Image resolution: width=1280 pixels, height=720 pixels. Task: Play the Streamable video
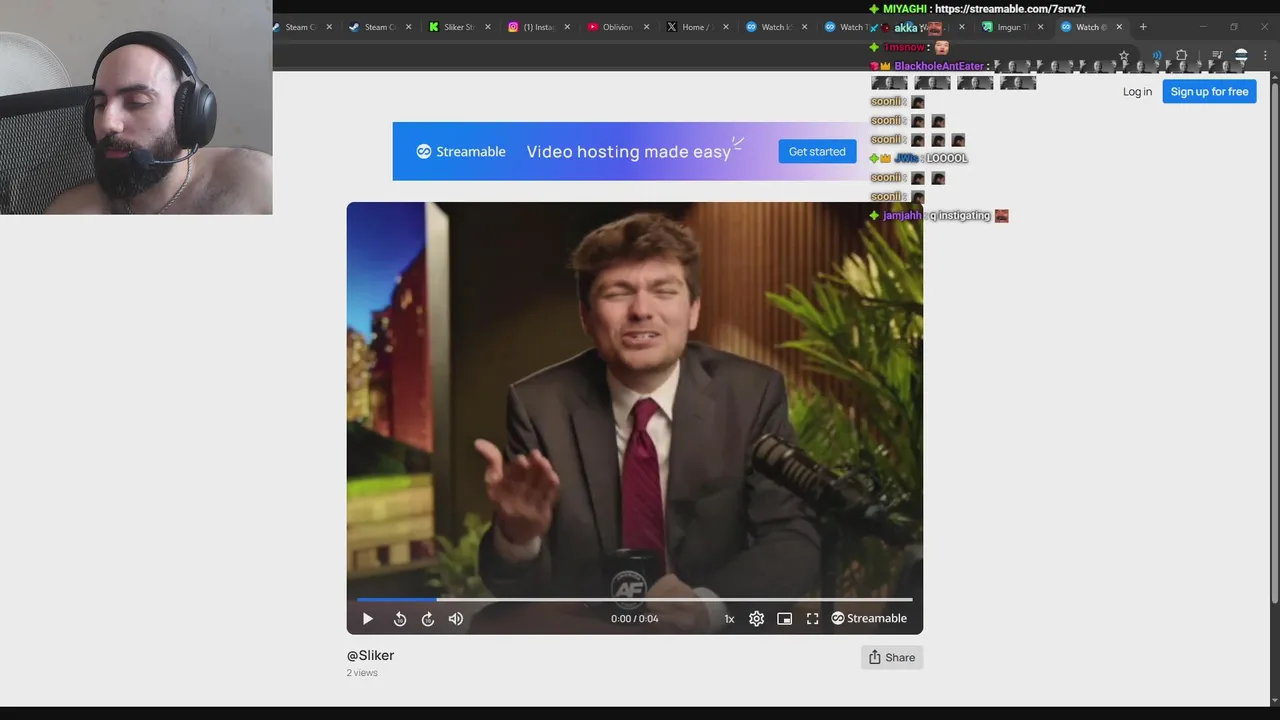[x=367, y=619]
